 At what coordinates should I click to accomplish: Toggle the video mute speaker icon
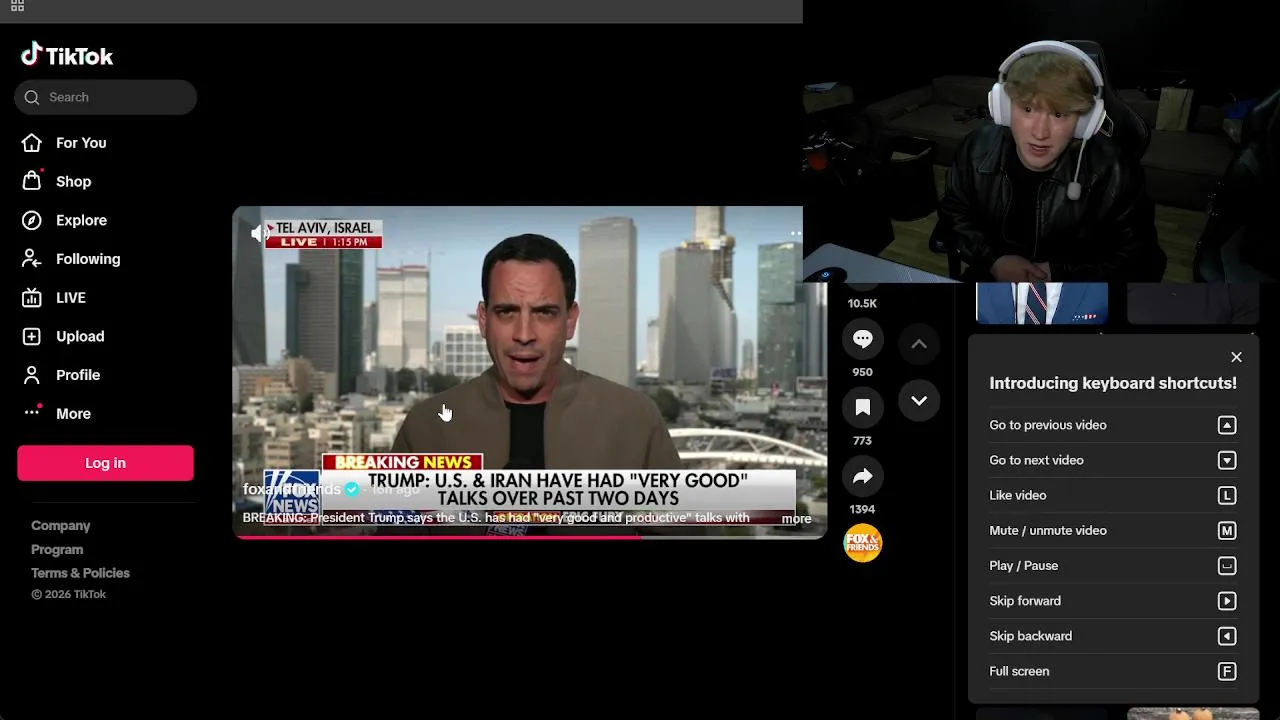coord(259,233)
